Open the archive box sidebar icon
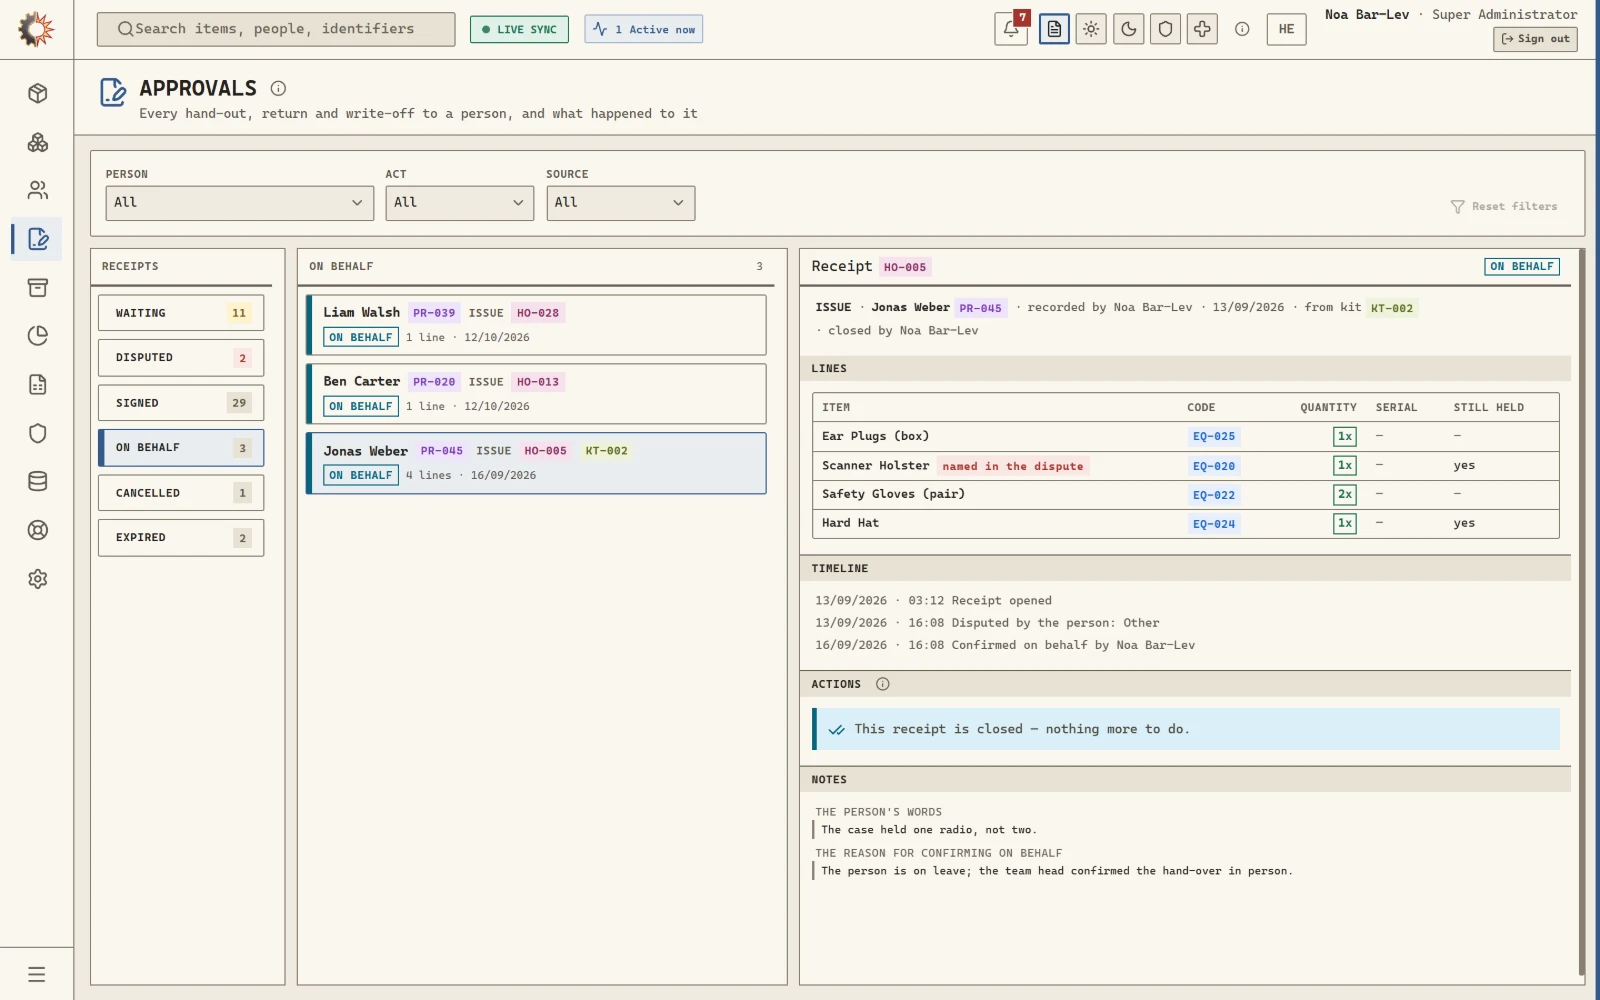Viewport: 1600px width, 1000px height. tap(38, 288)
